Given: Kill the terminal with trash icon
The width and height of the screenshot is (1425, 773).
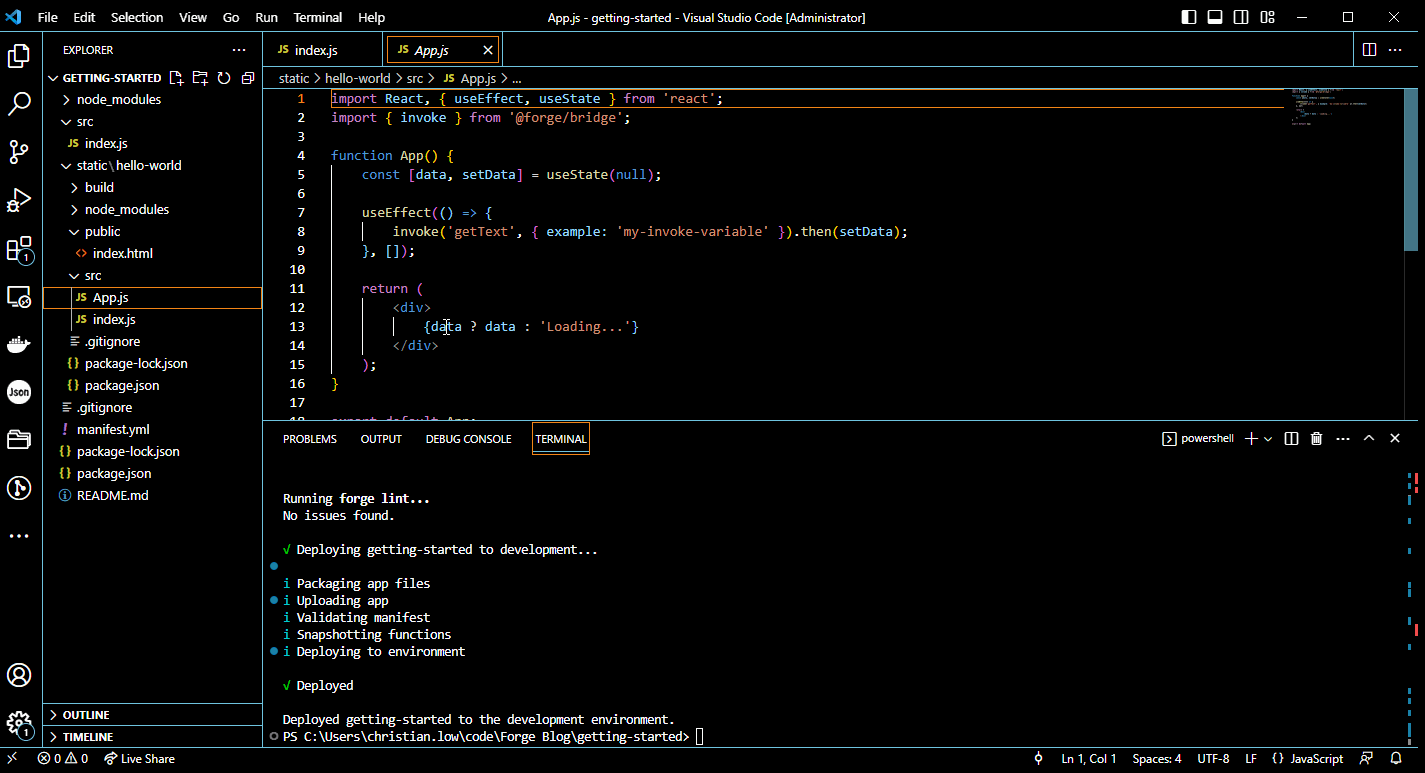Looking at the screenshot, I should click(1316, 439).
